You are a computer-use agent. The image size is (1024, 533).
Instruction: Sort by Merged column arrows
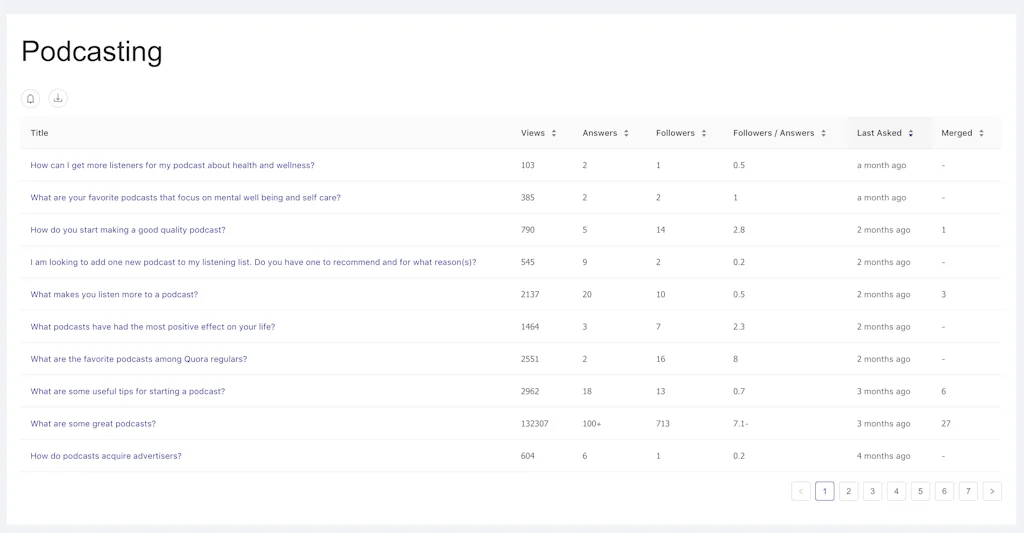coord(982,133)
